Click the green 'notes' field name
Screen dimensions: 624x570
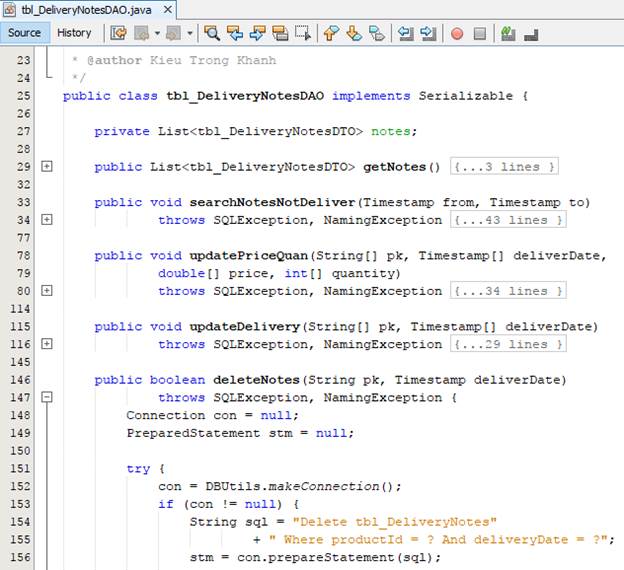click(x=391, y=131)
